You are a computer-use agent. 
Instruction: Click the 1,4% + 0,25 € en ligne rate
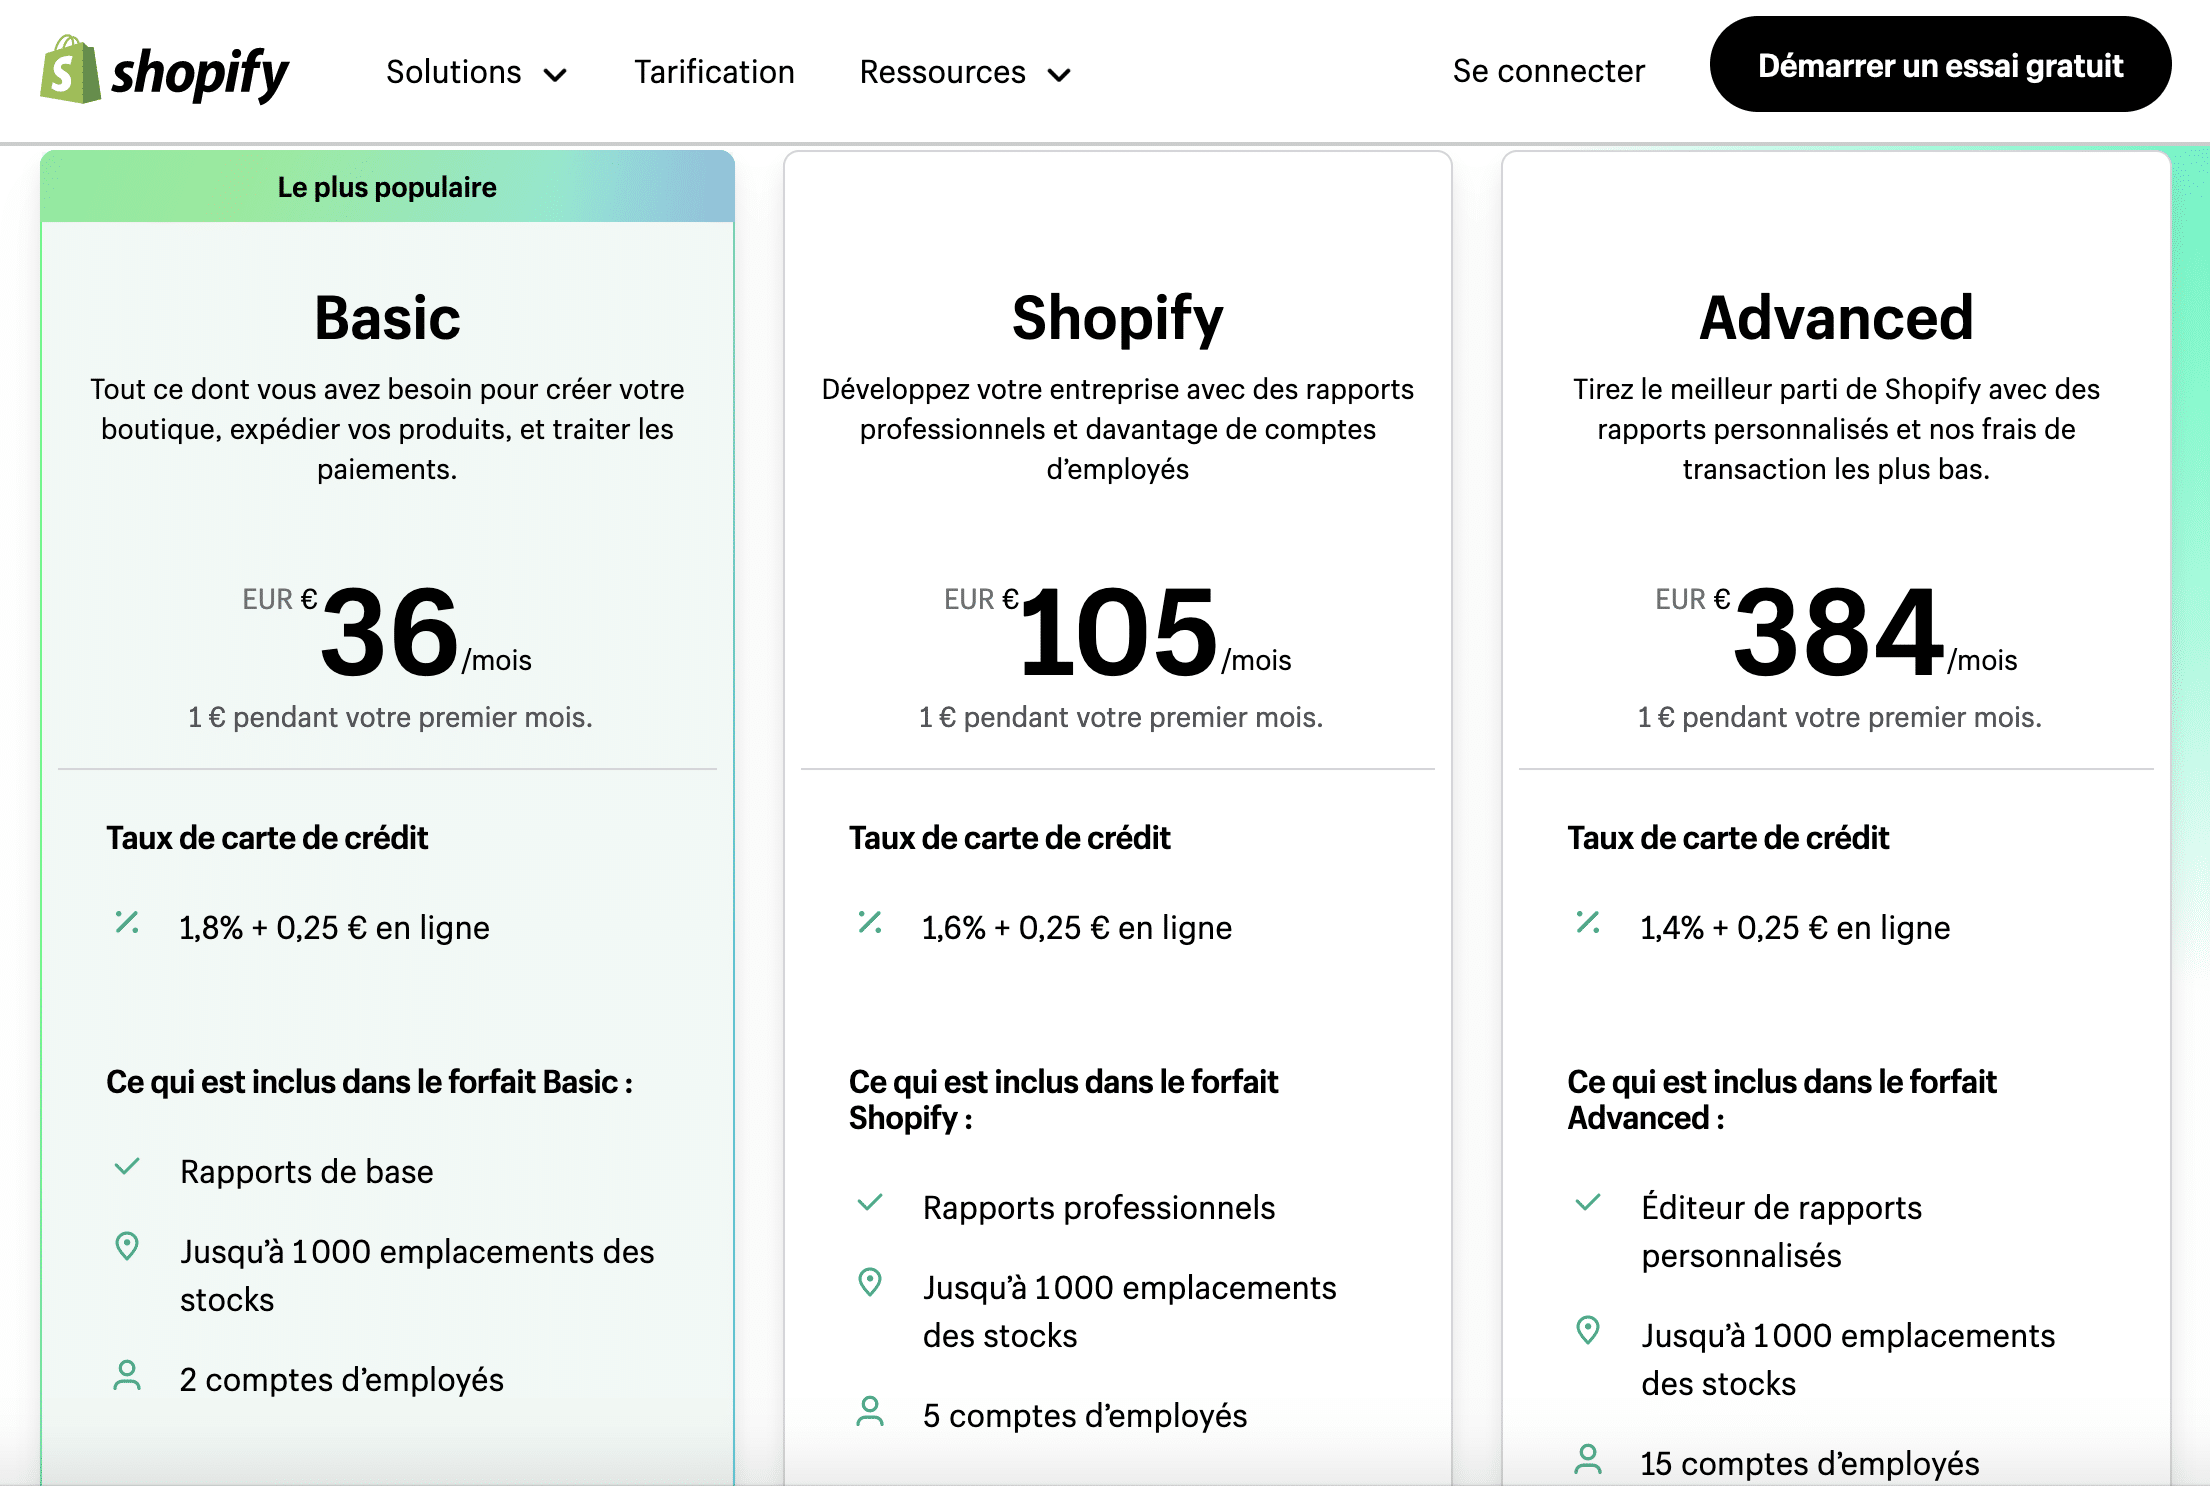pos(1795,928)
